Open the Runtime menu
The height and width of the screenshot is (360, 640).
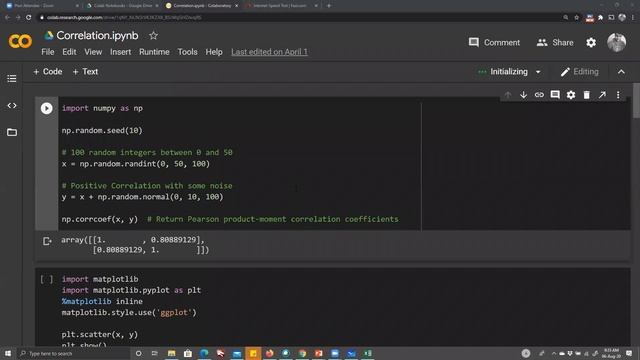pos(154,52)
